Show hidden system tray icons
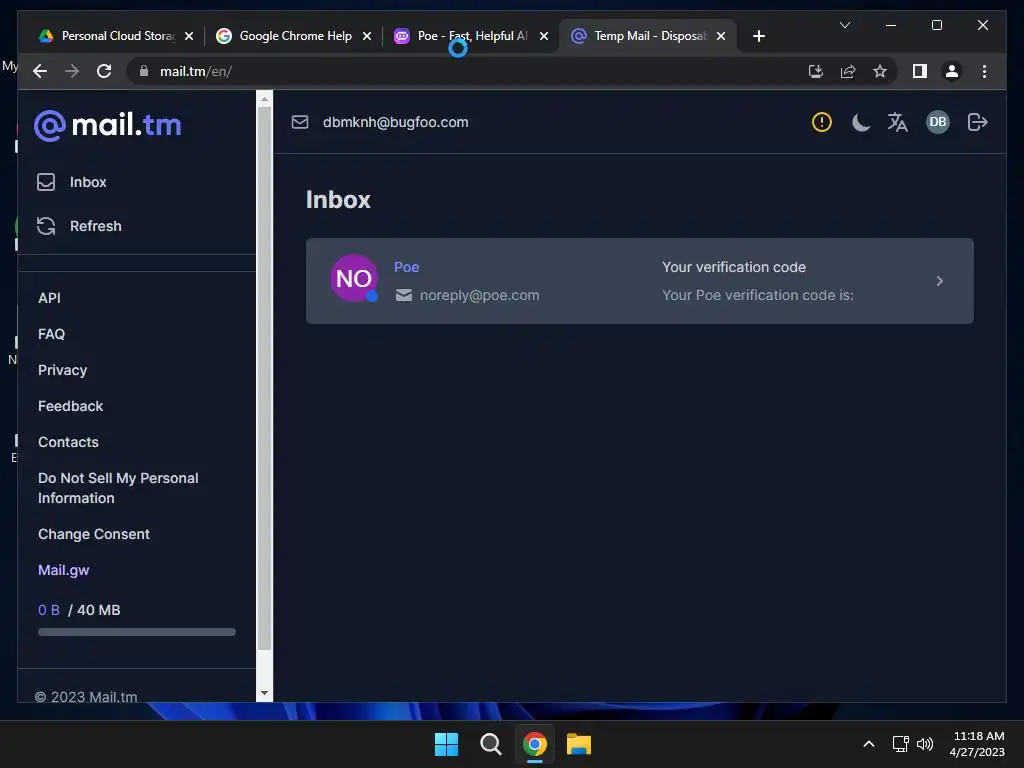Screen dimensions: 1024x768 point(869,744)
